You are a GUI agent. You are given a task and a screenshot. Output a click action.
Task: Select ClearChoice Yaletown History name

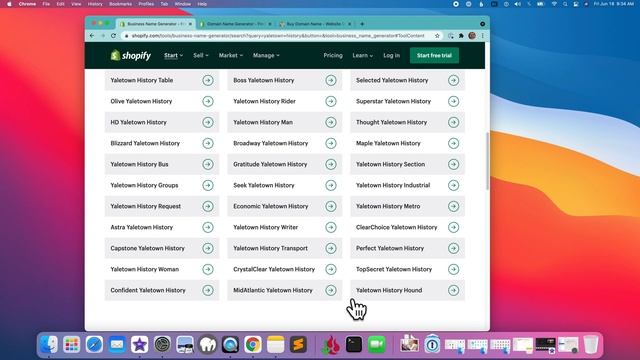(x=396, y=227)
